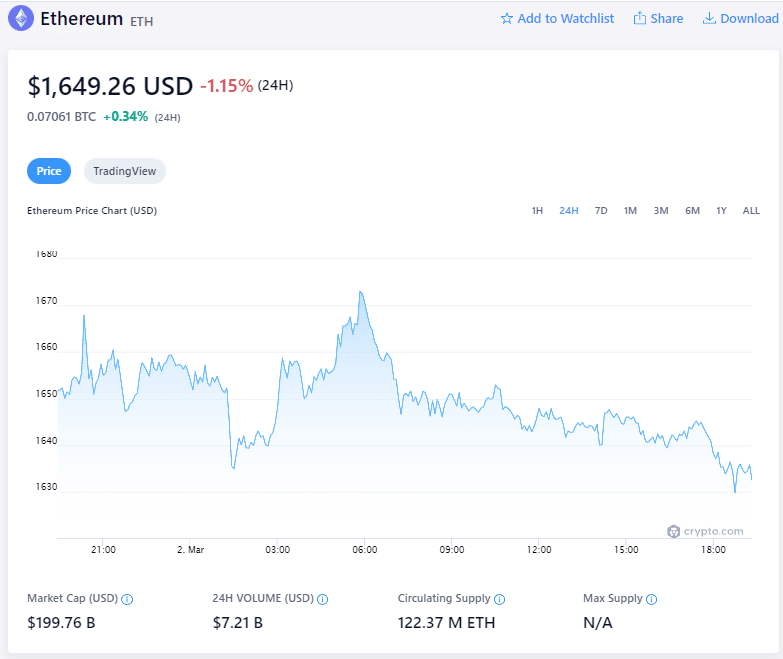Select the 1Y time range
This screenshot has height=659, width=783.
pyautogui.click(x=722, y=211)
